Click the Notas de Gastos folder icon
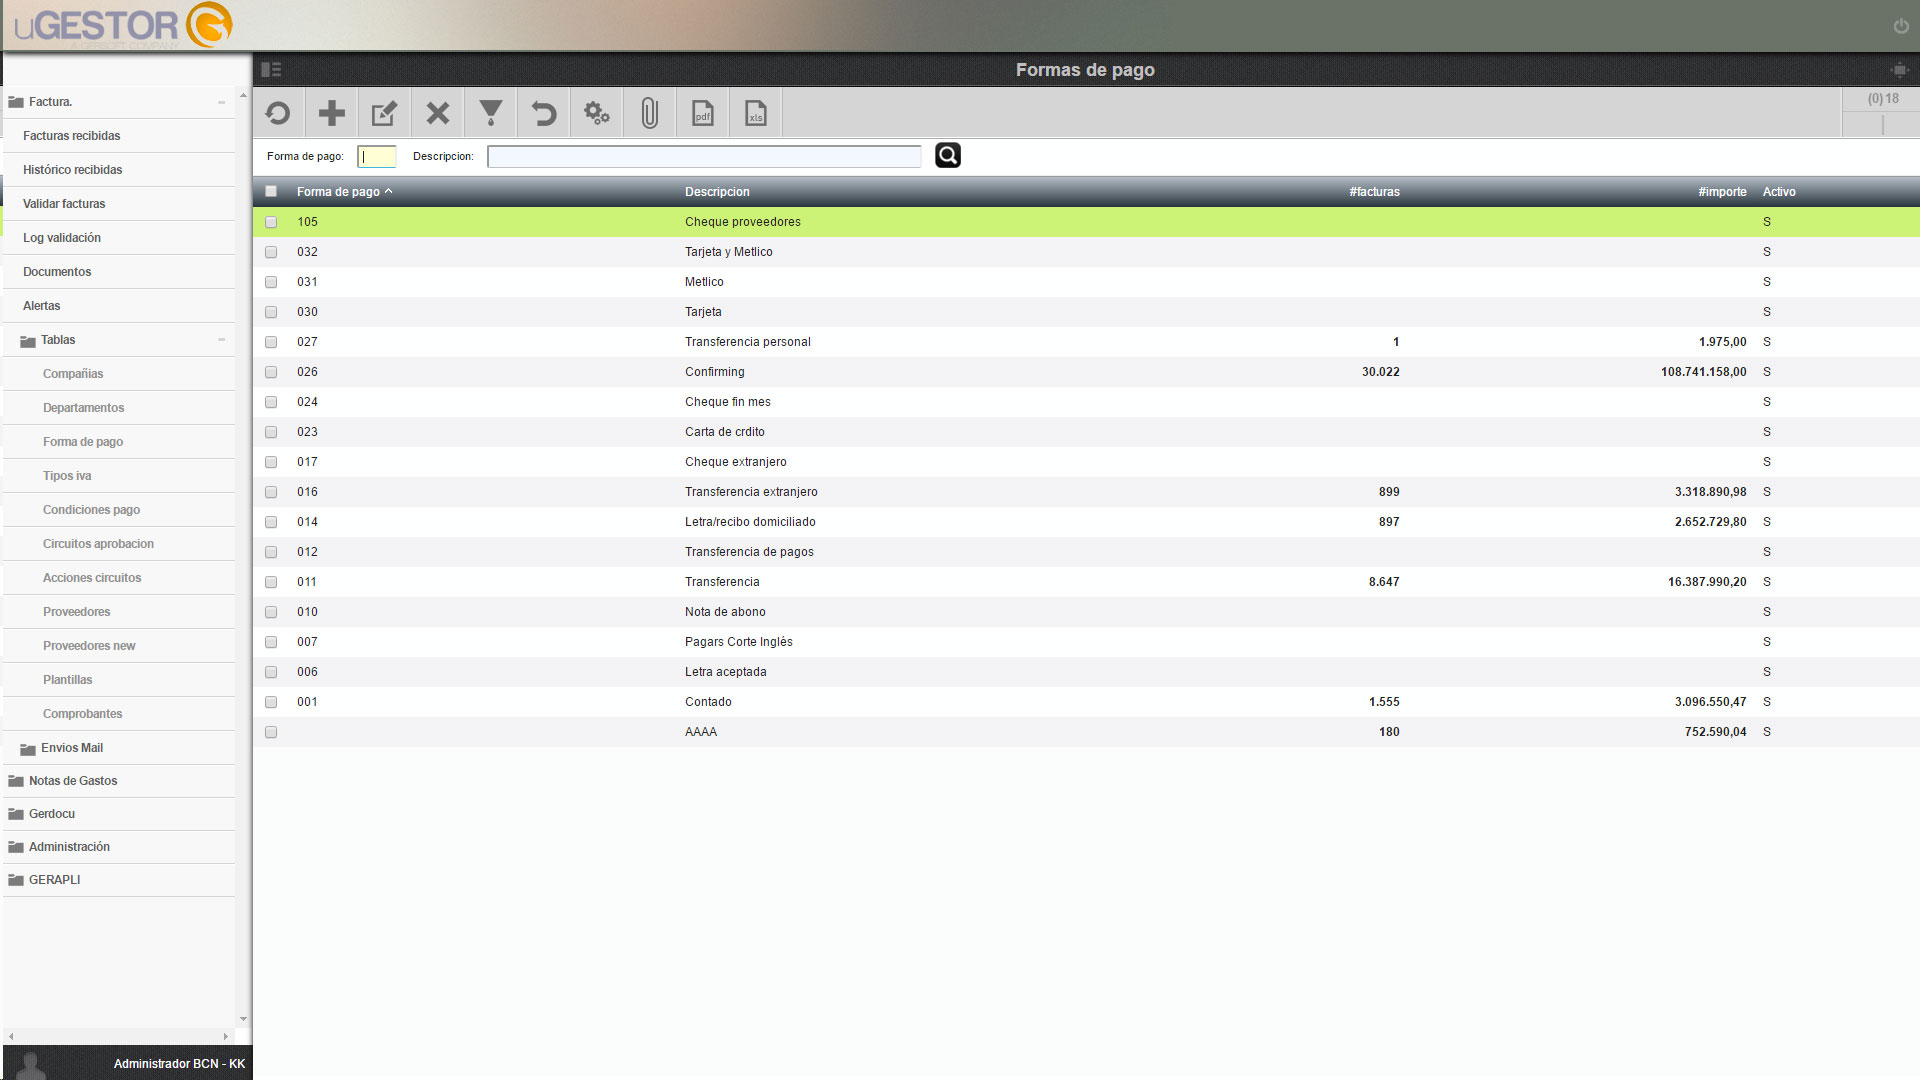1920x1080 pixels. click(x=16, y=781)
